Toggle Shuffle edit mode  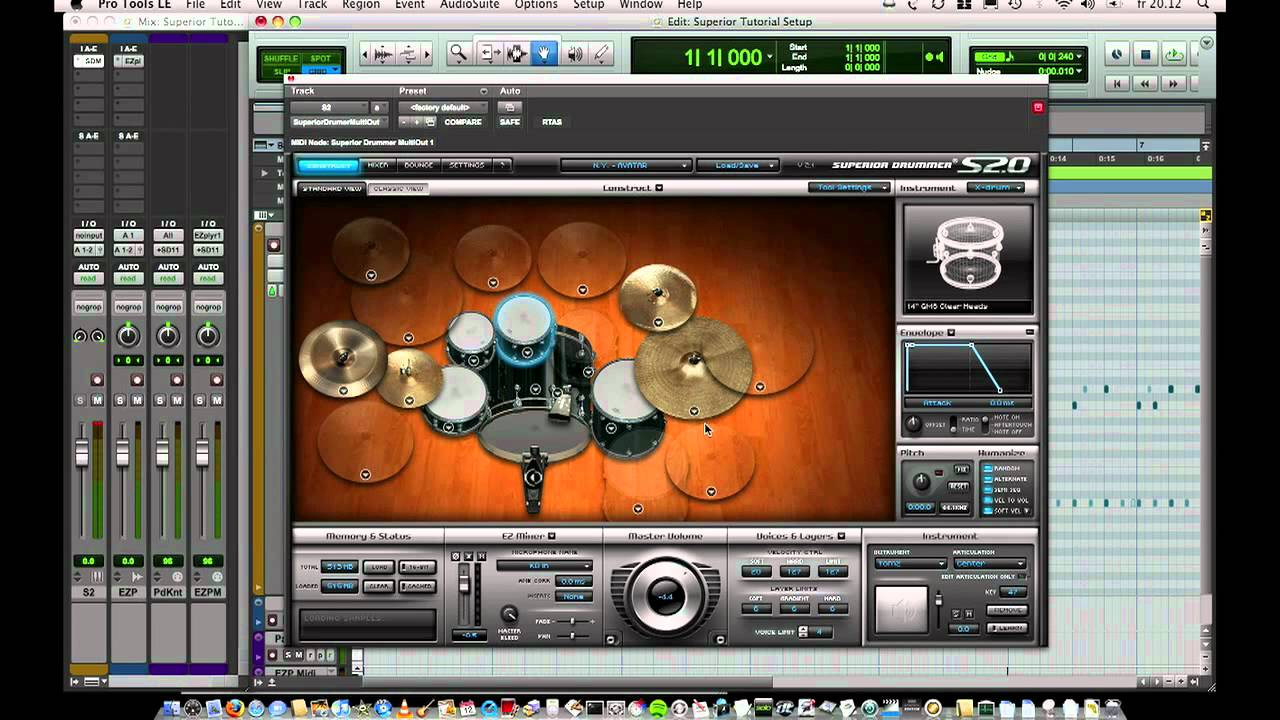281,59
